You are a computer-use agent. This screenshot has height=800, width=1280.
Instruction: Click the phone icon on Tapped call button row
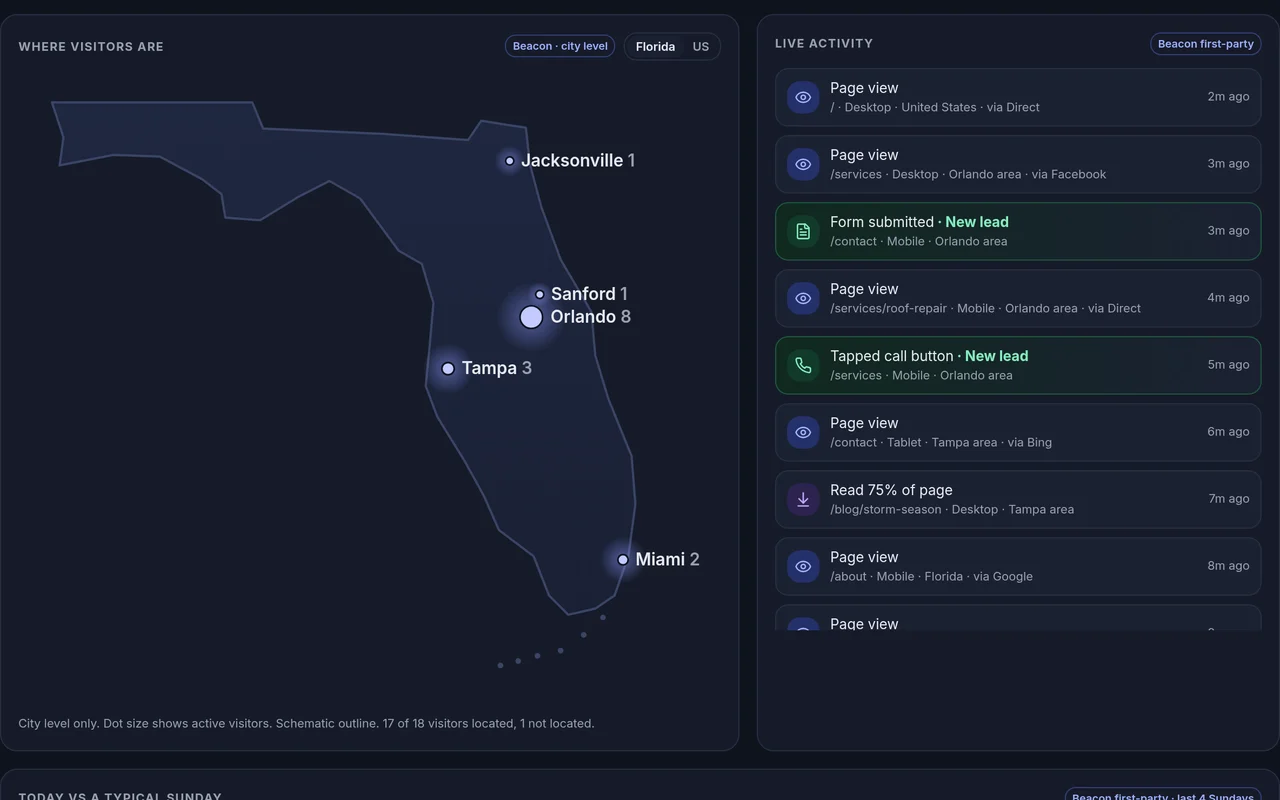pos(803,365)
